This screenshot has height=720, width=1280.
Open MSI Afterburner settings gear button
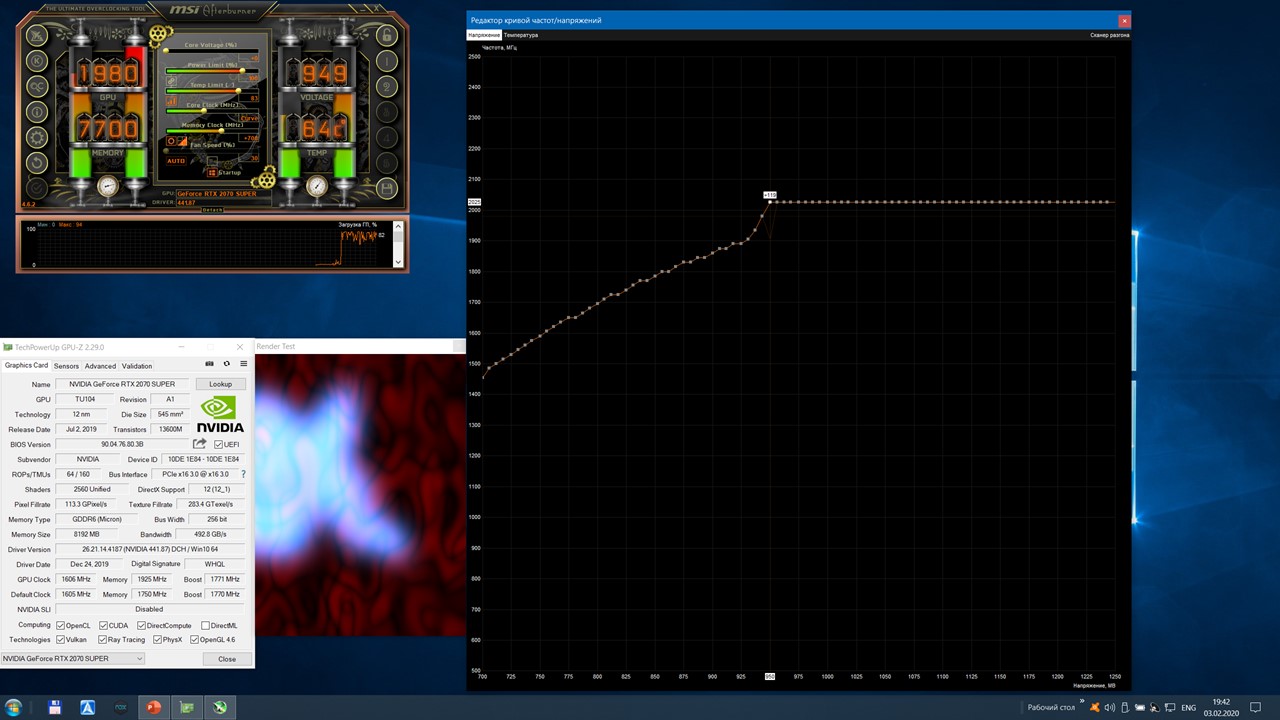pyautogui.click(x=37, y=138)
